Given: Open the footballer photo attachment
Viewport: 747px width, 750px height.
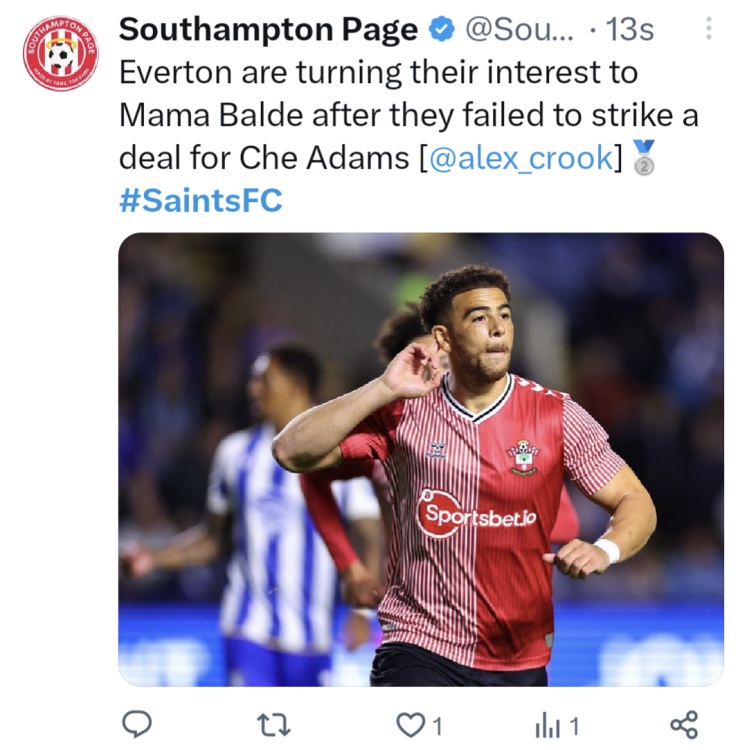Looking at the screenshot, I should pos(420,460).
